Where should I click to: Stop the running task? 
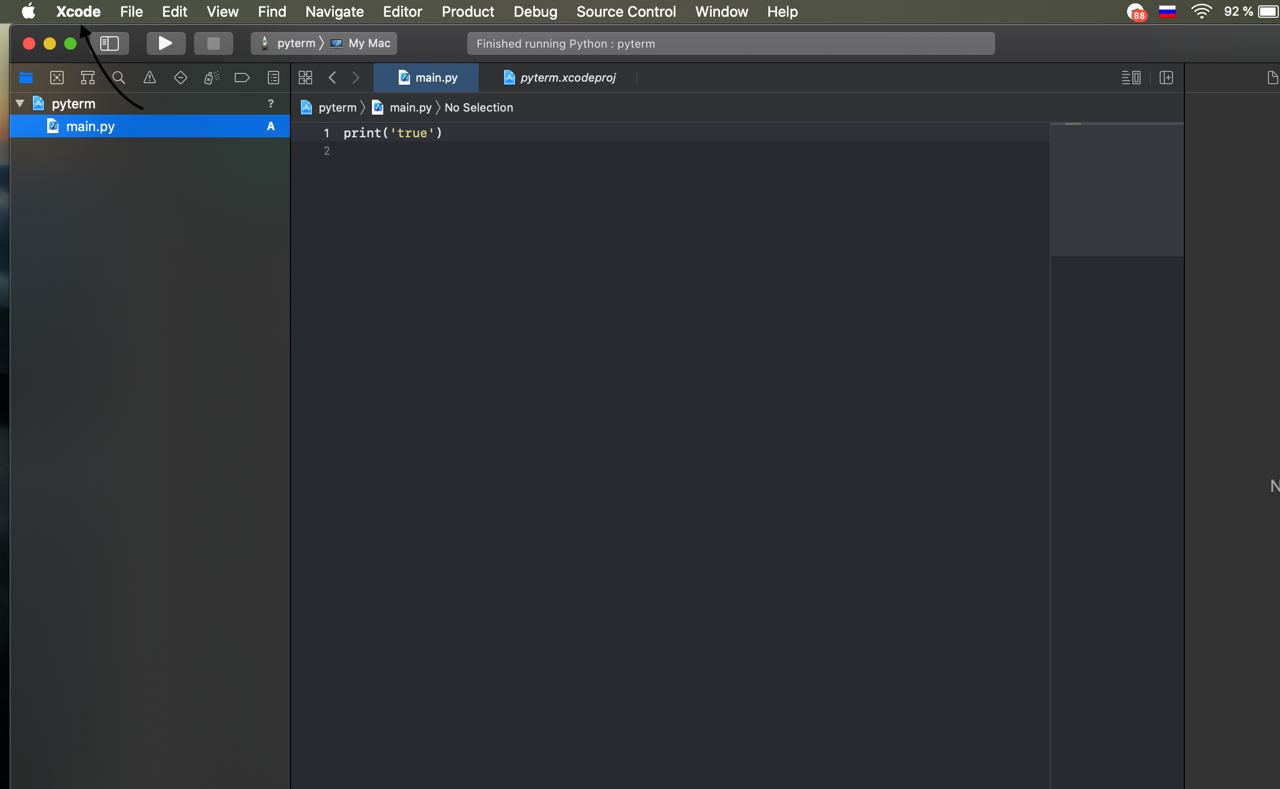point(213,43)
